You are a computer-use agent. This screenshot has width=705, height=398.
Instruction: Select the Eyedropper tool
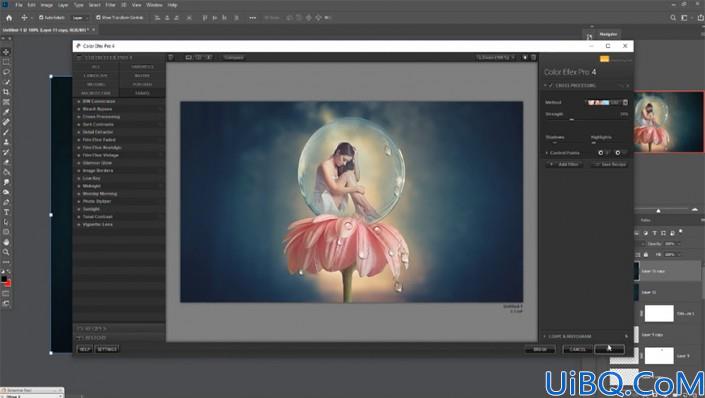click(6, 112)
